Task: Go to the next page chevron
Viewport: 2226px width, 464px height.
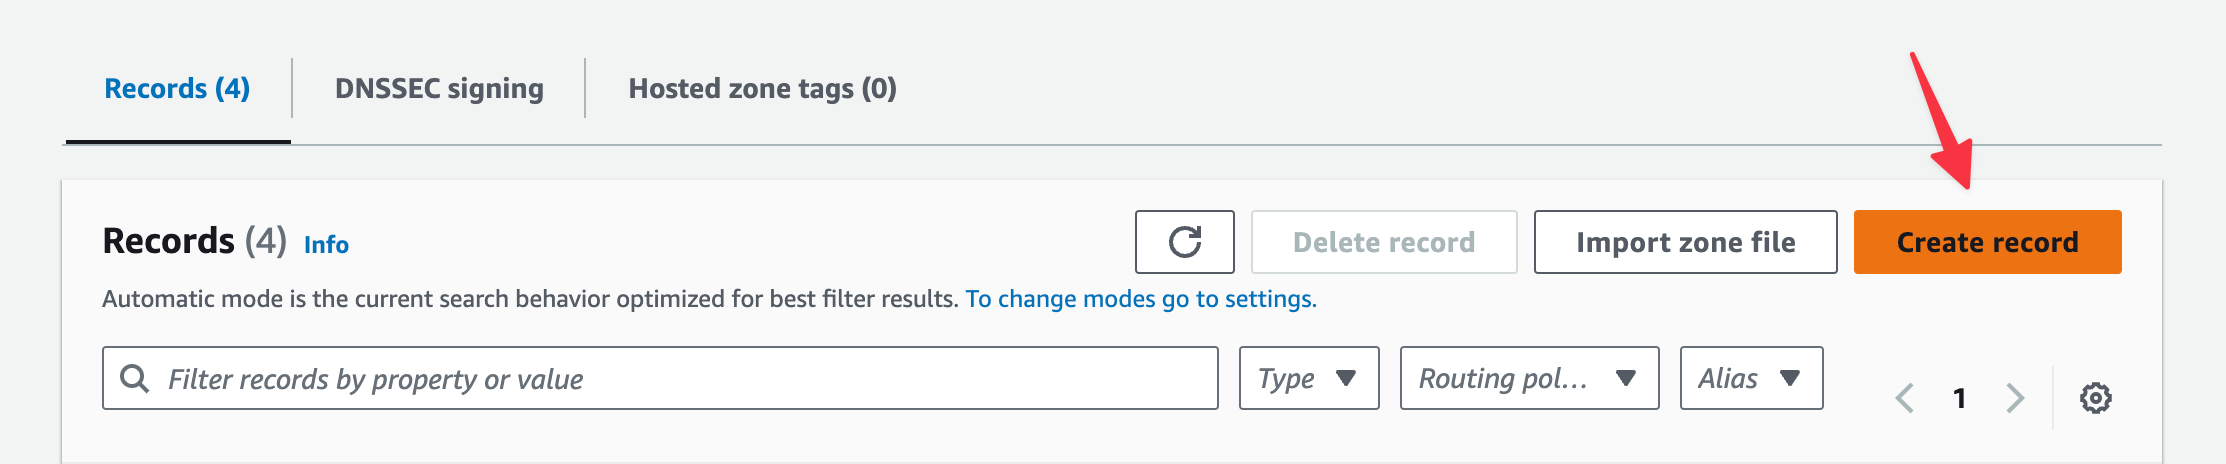Action: pyautogui.click(x=2015, y=398)
